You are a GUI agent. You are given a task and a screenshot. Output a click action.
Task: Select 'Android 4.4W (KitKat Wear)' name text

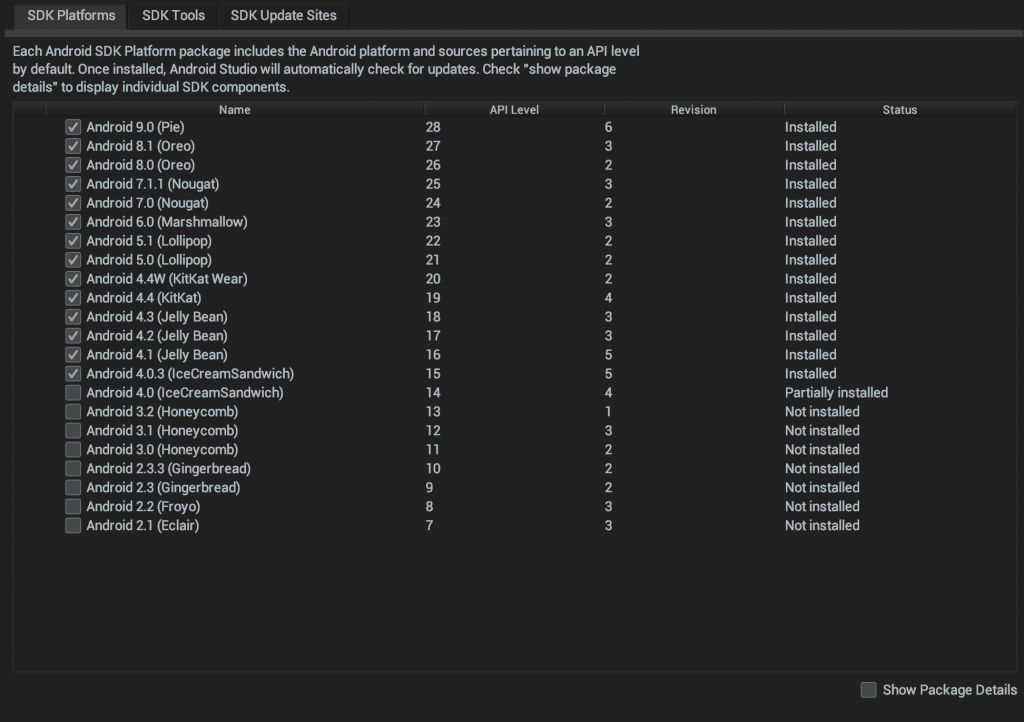point(167,279)
